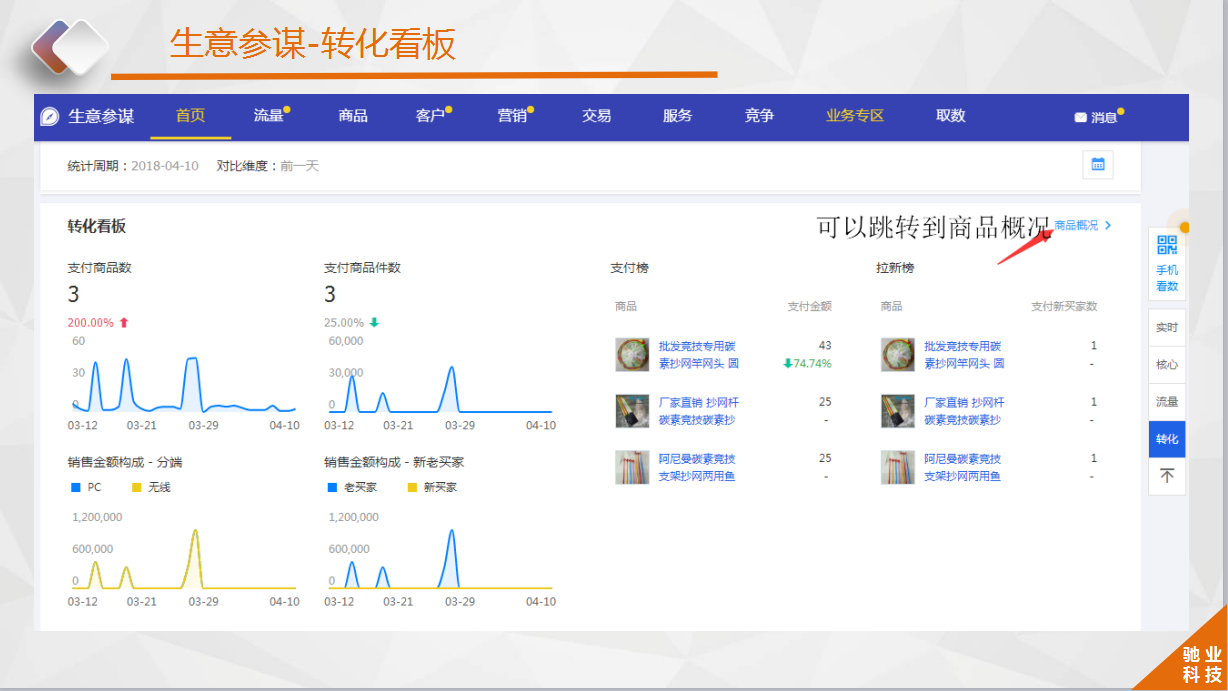This screenshot has width=1228, height=691.
Task: Toggle the PC legend blue square
Action: 75,488
